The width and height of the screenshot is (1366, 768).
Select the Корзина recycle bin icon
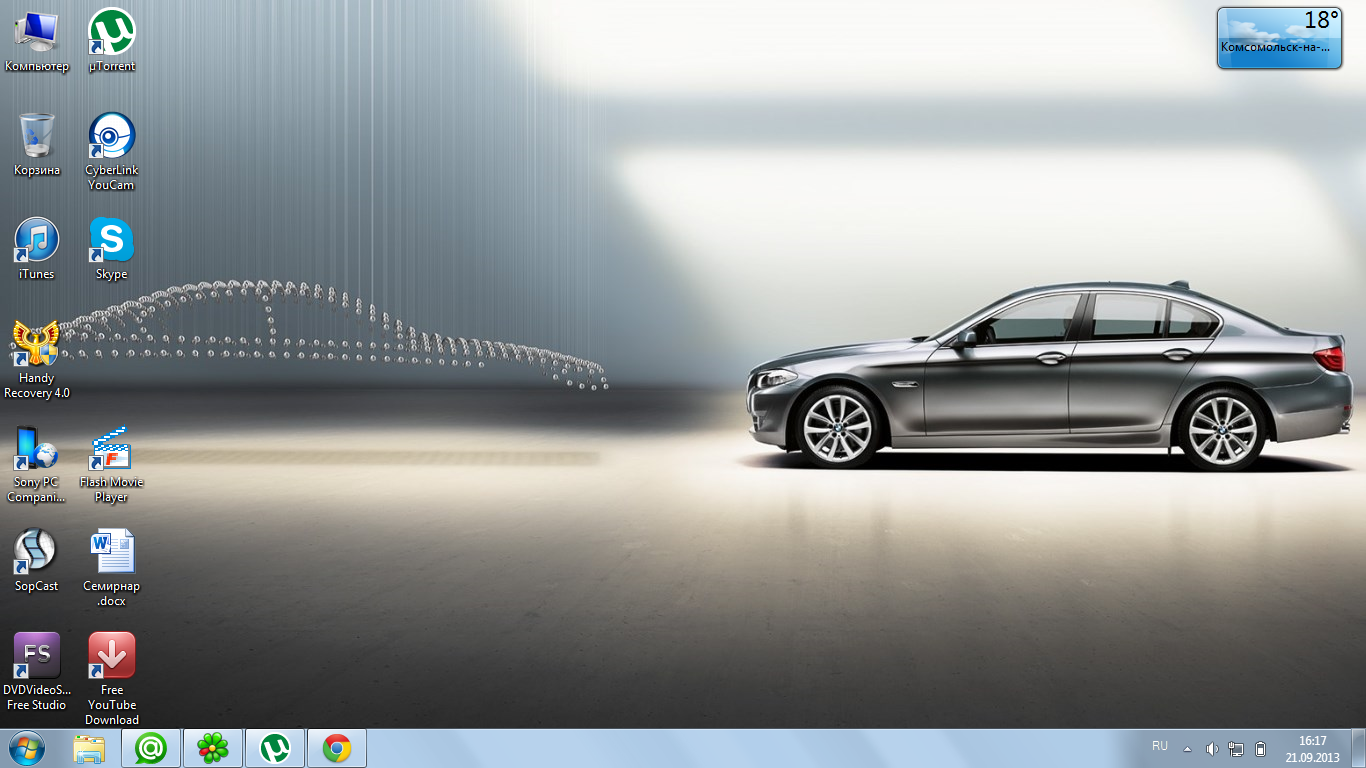(37, 145)
